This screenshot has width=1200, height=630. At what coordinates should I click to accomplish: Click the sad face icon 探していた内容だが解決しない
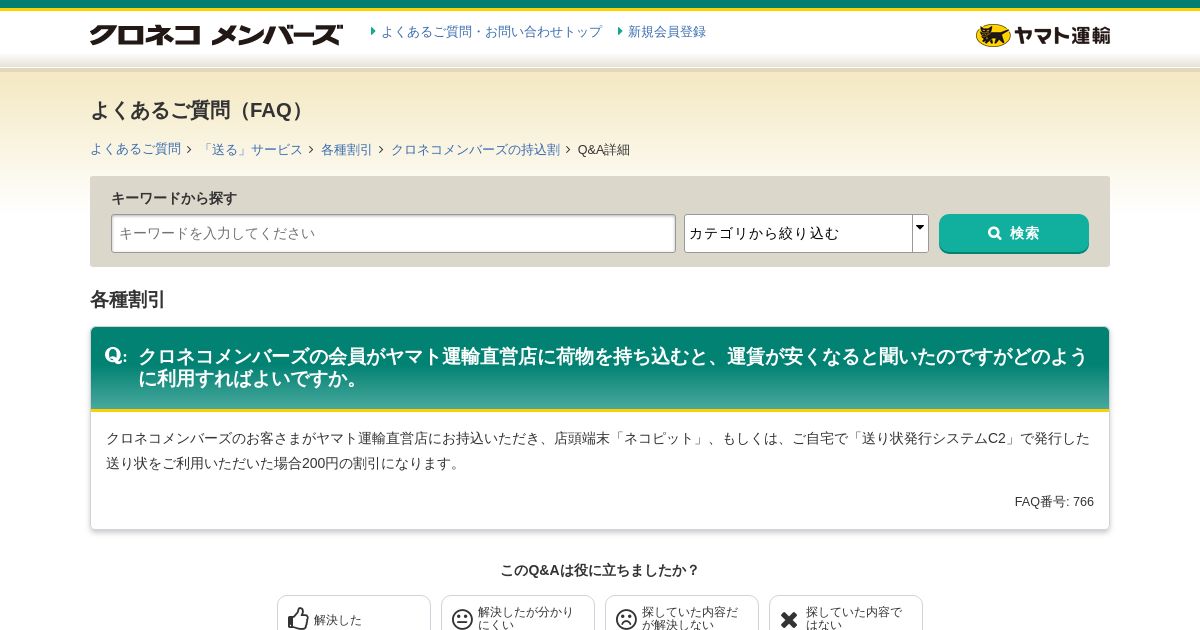coord(626,619)
